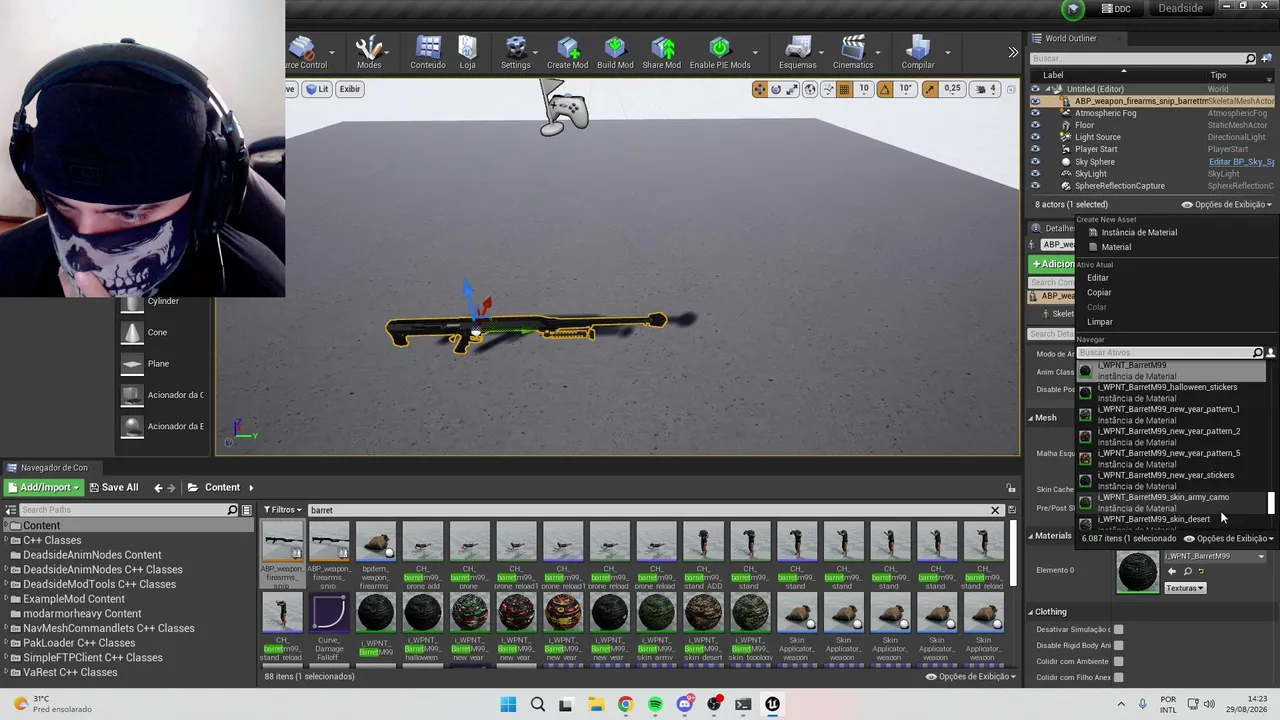Screen dimensions: 1280x720
Task: Open the Esquemas blueprints button
Action: click(798, 53)
